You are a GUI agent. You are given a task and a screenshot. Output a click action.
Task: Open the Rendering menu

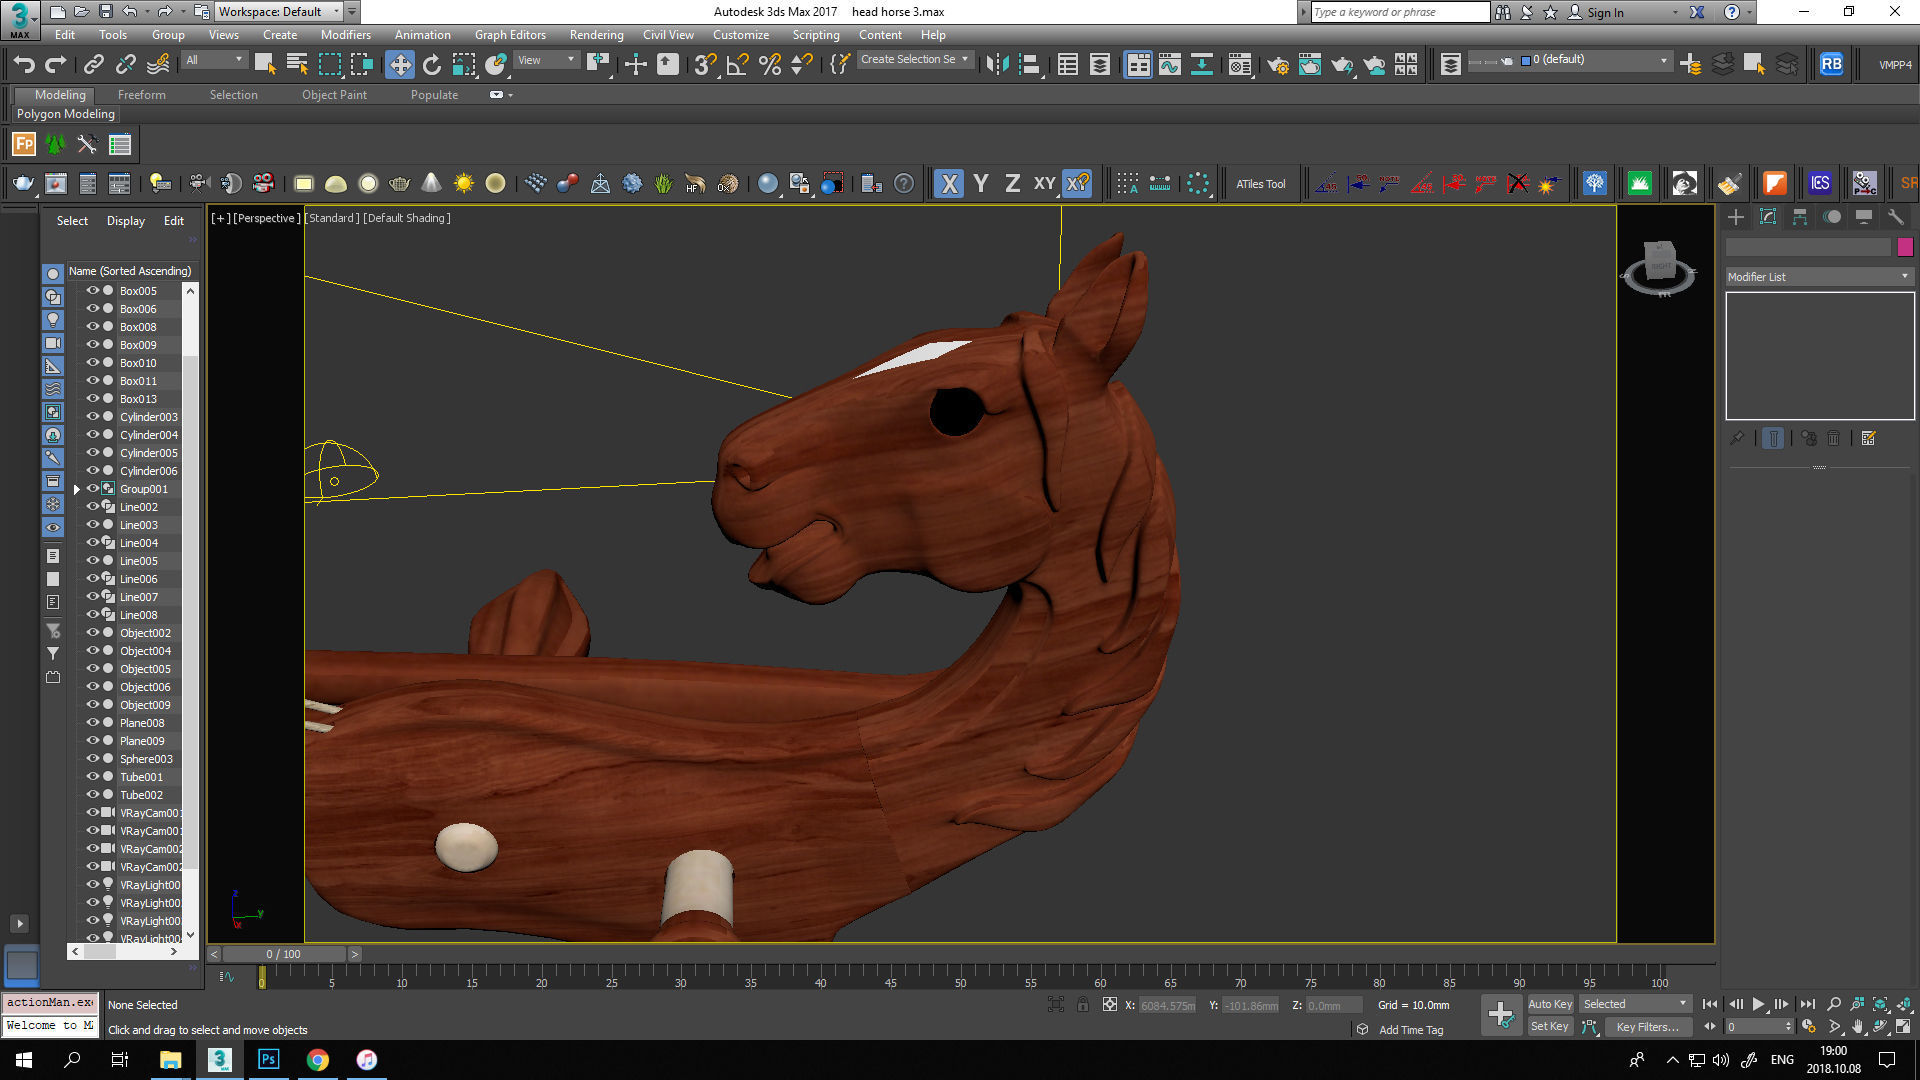pos(596,35)
